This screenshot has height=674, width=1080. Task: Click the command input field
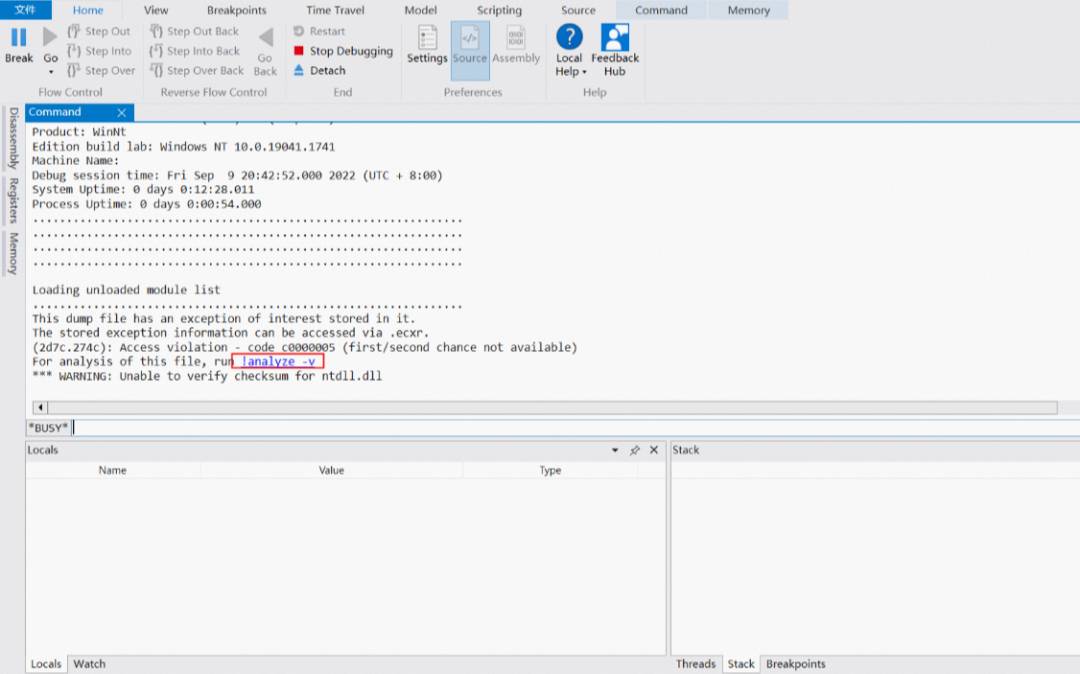pyautogui.click(x=576, y=428)
